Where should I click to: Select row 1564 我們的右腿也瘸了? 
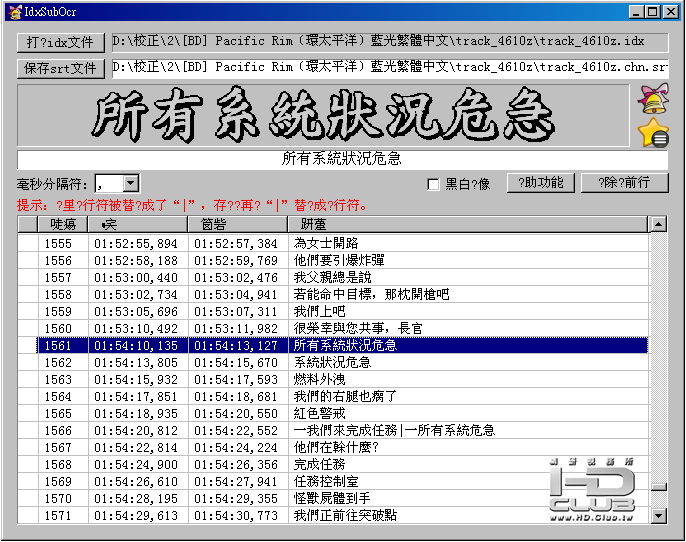(332, 397)
